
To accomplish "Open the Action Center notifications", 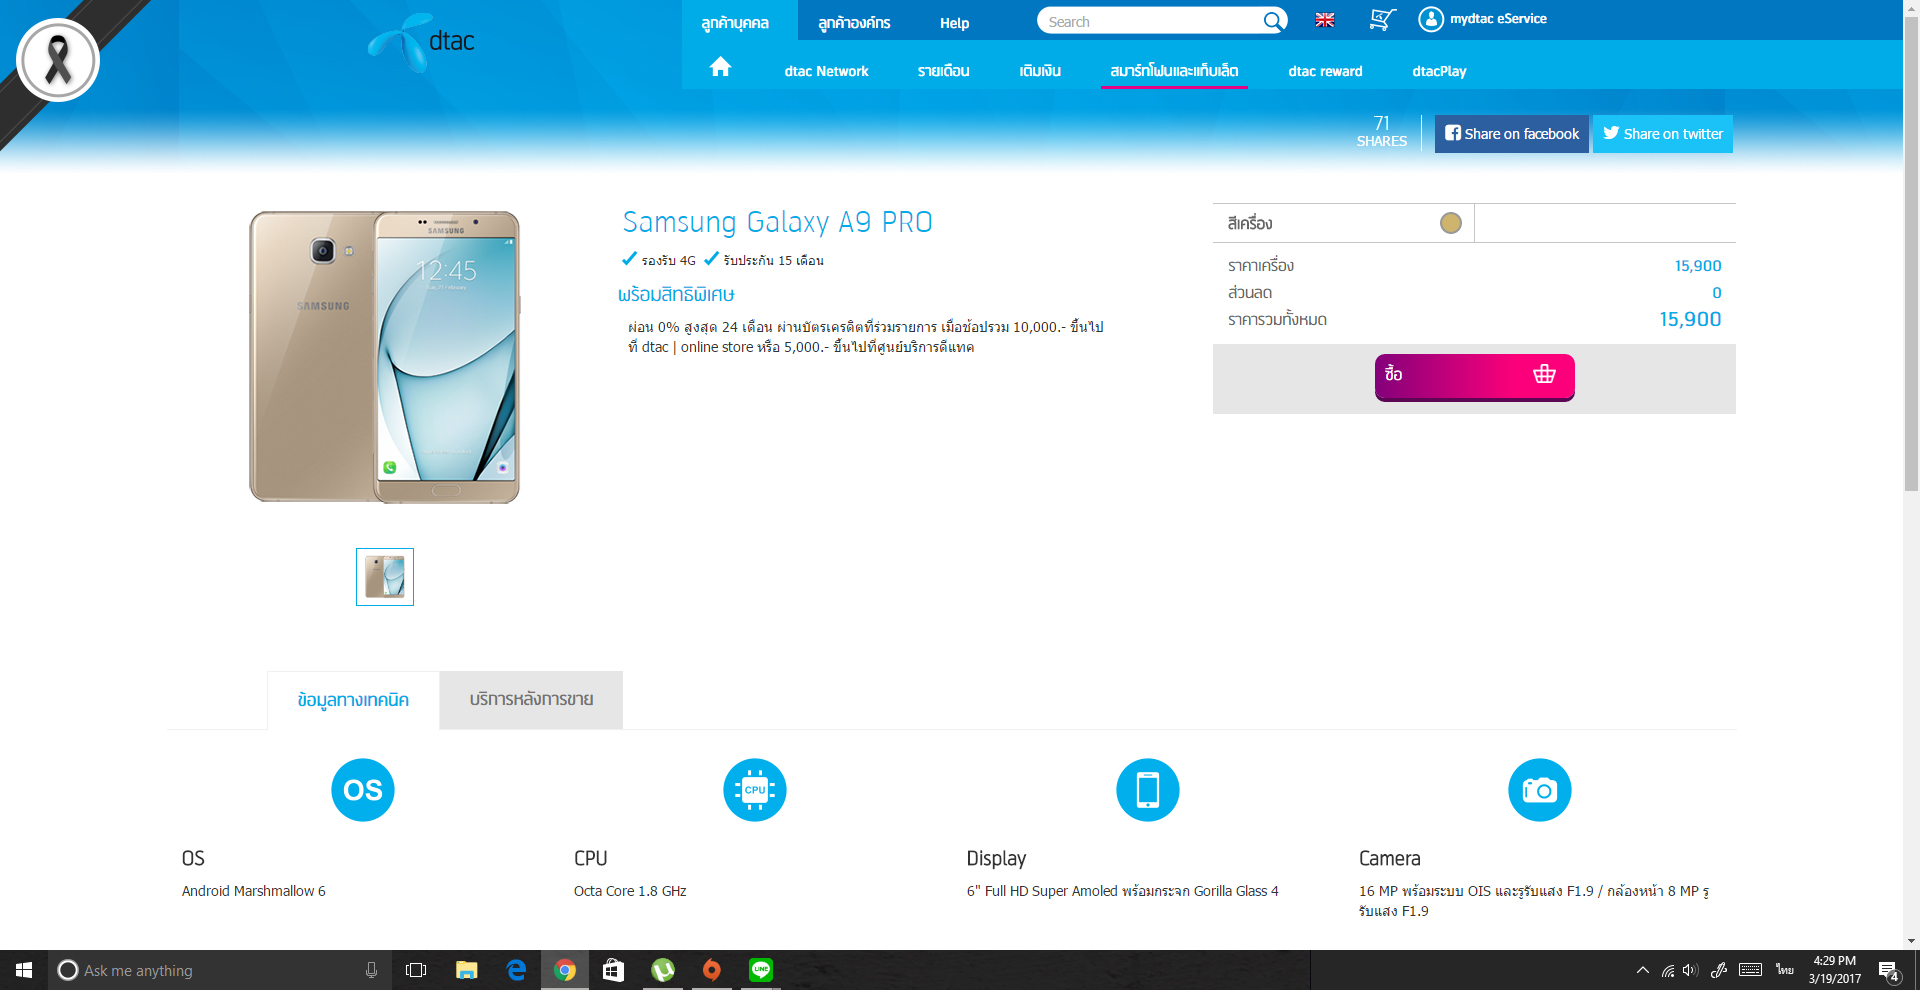I will click(x=1889, y=970).
